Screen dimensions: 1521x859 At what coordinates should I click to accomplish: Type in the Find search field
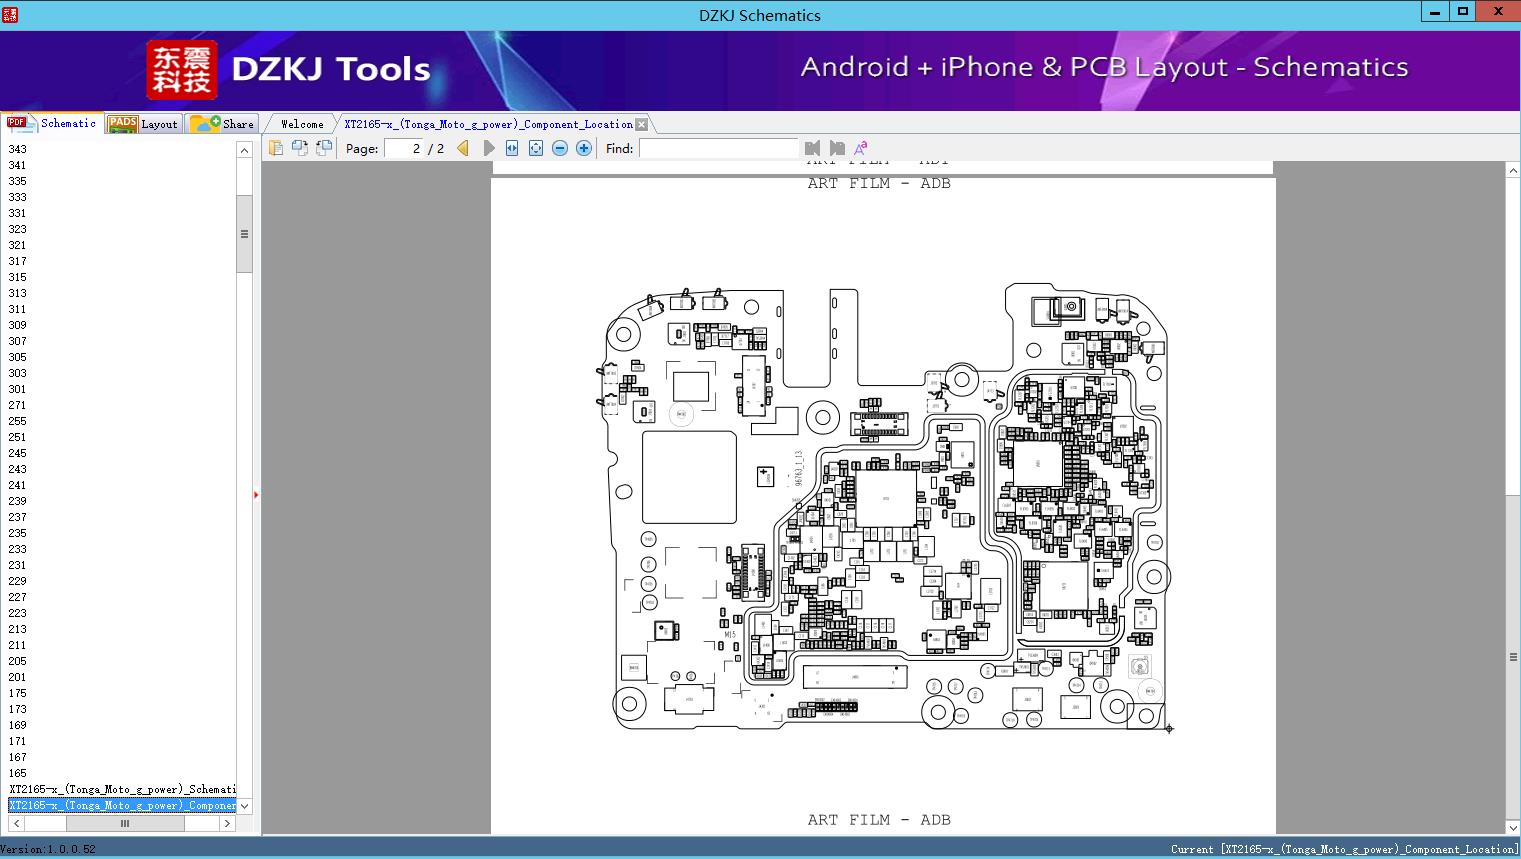(718, 148)
